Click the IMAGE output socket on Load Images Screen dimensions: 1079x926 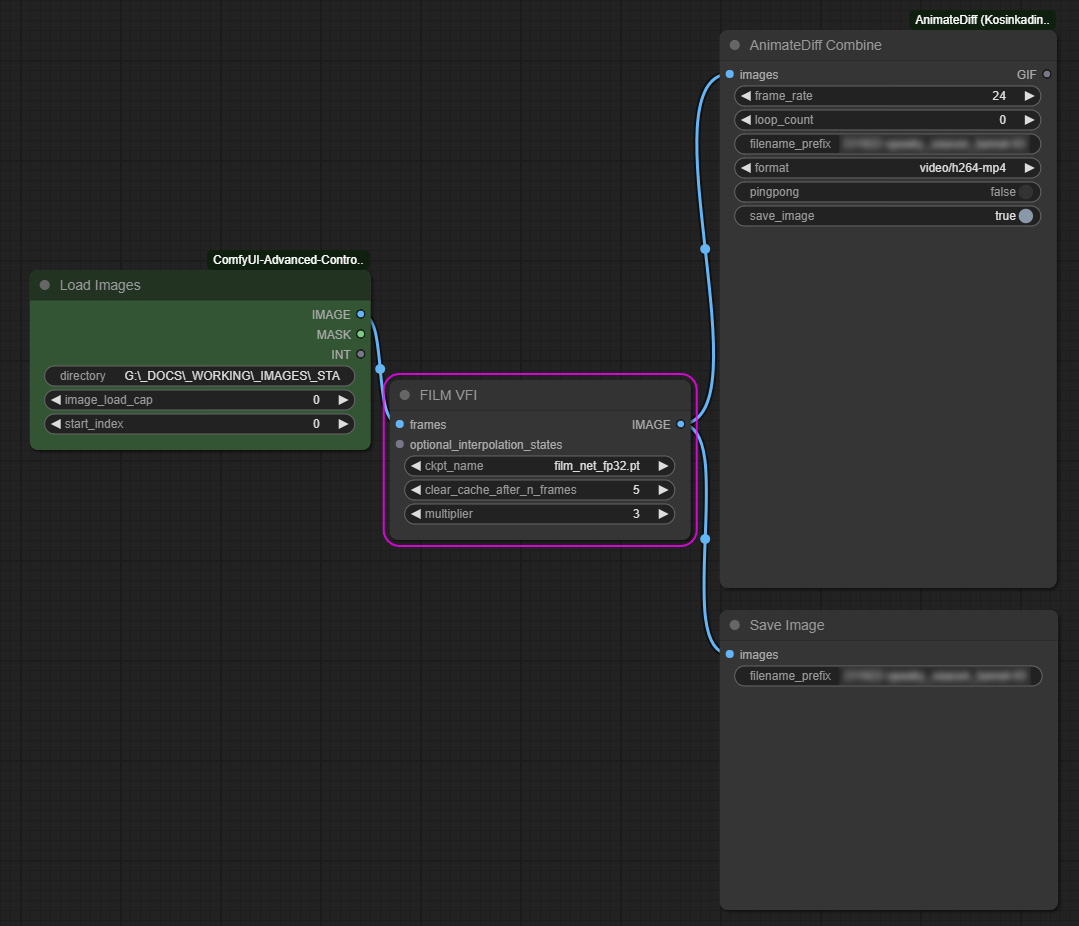[x=361, y=314]
